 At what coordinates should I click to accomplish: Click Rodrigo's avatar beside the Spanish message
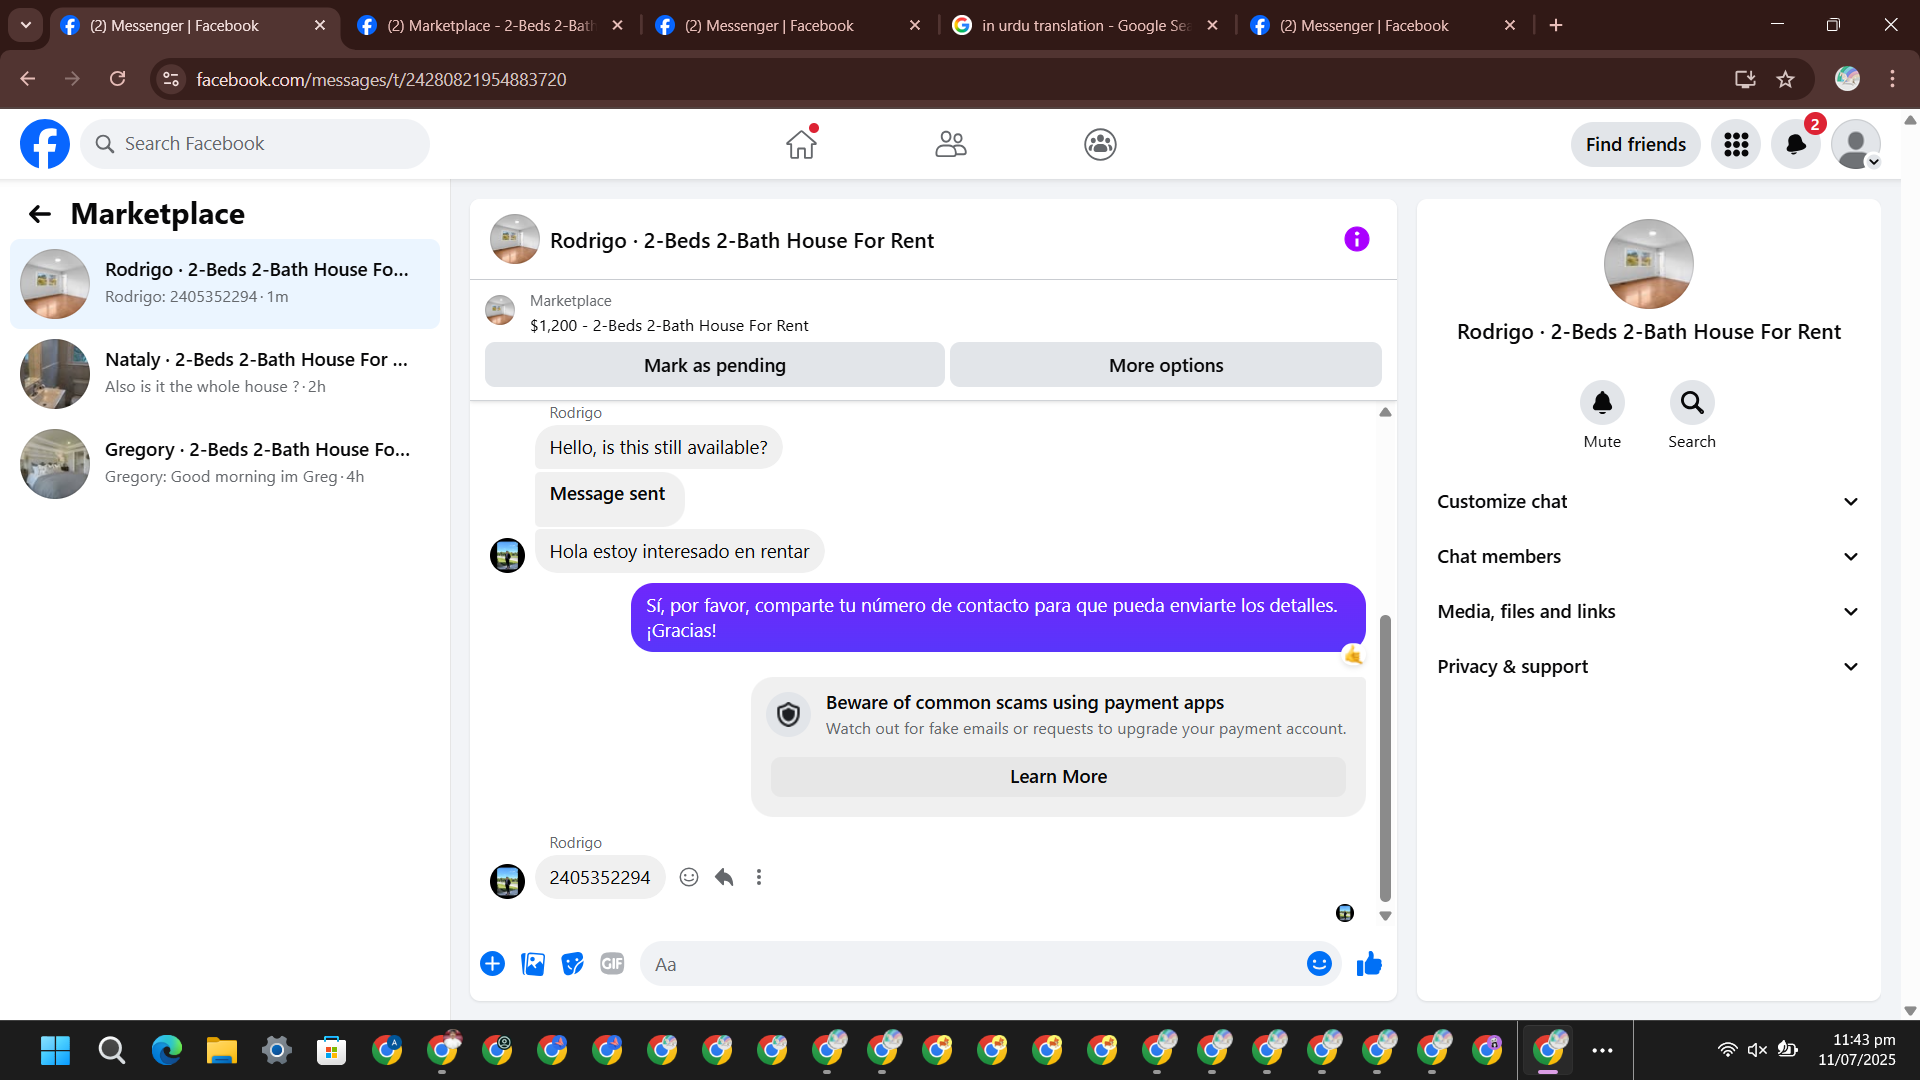507,555
